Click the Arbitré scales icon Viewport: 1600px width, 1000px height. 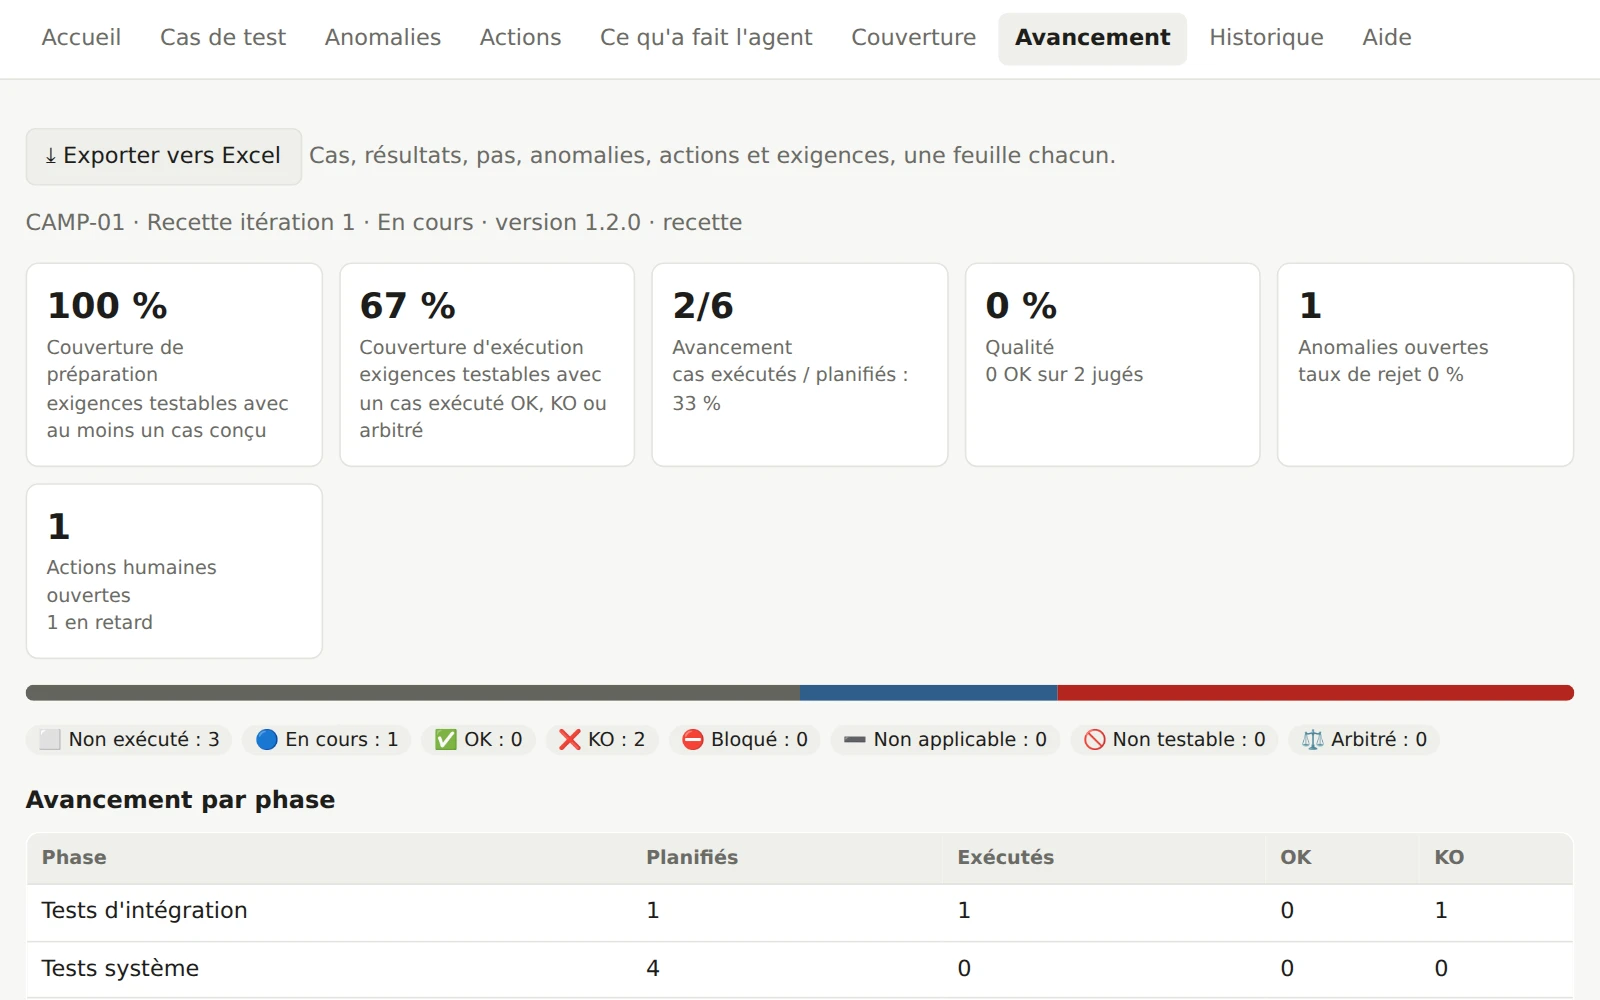click(1313, 740)
